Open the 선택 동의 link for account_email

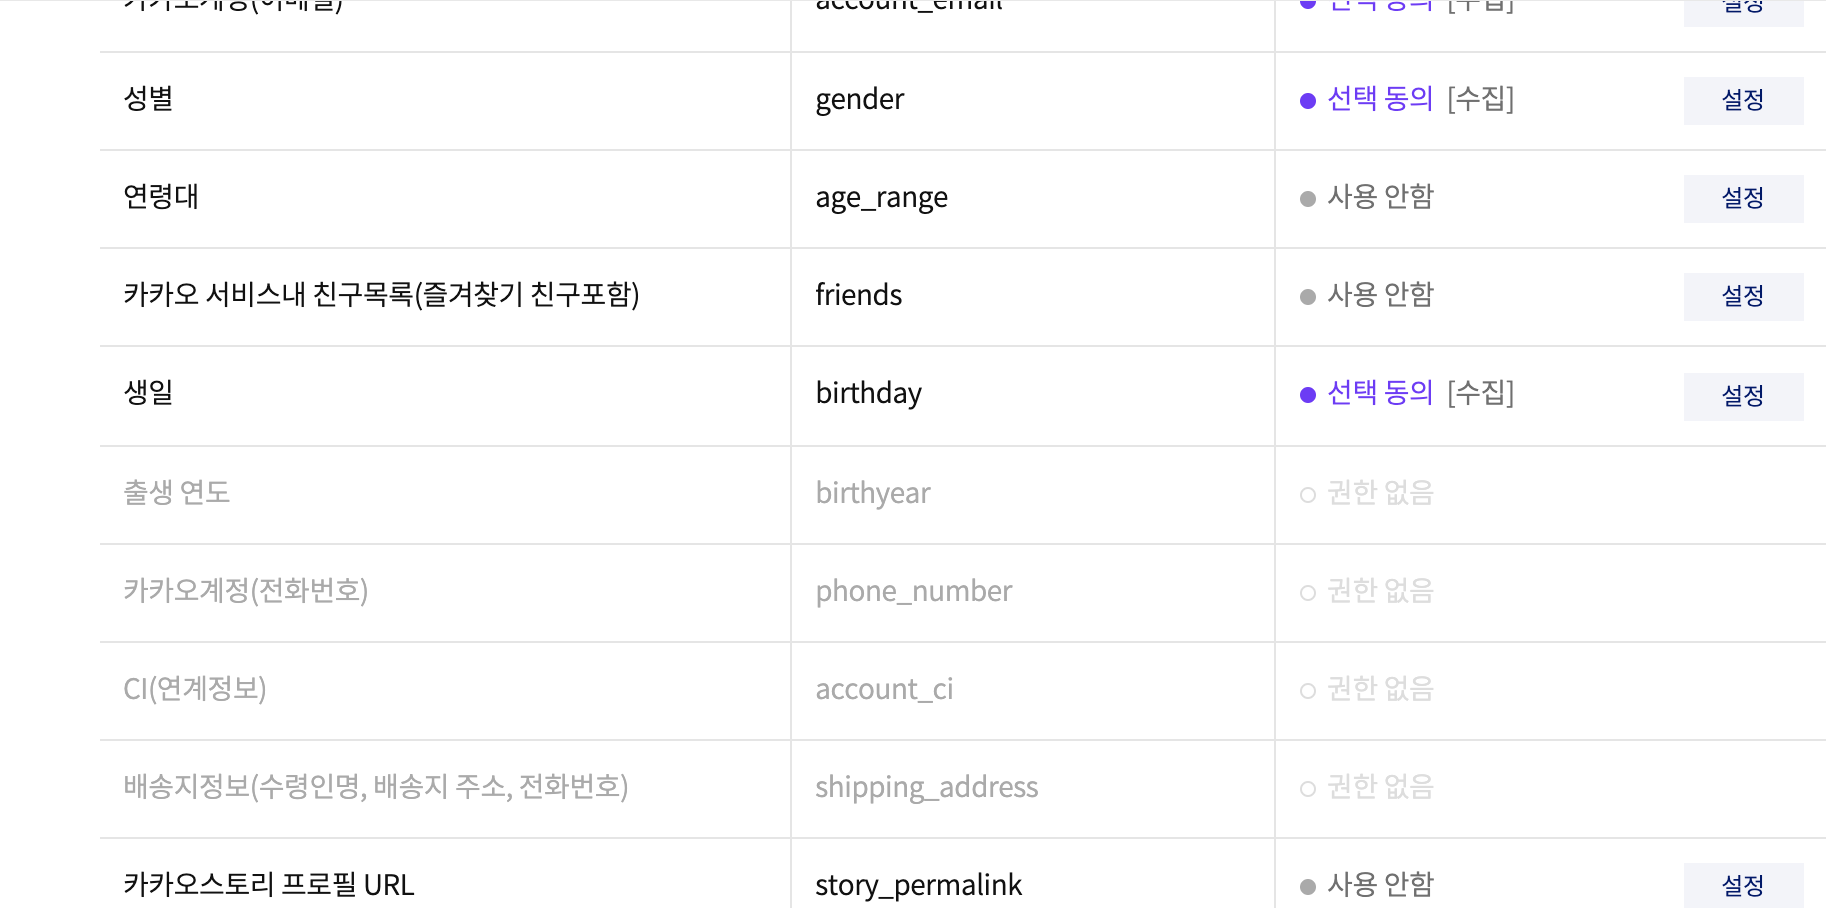tap(1379, 3)
